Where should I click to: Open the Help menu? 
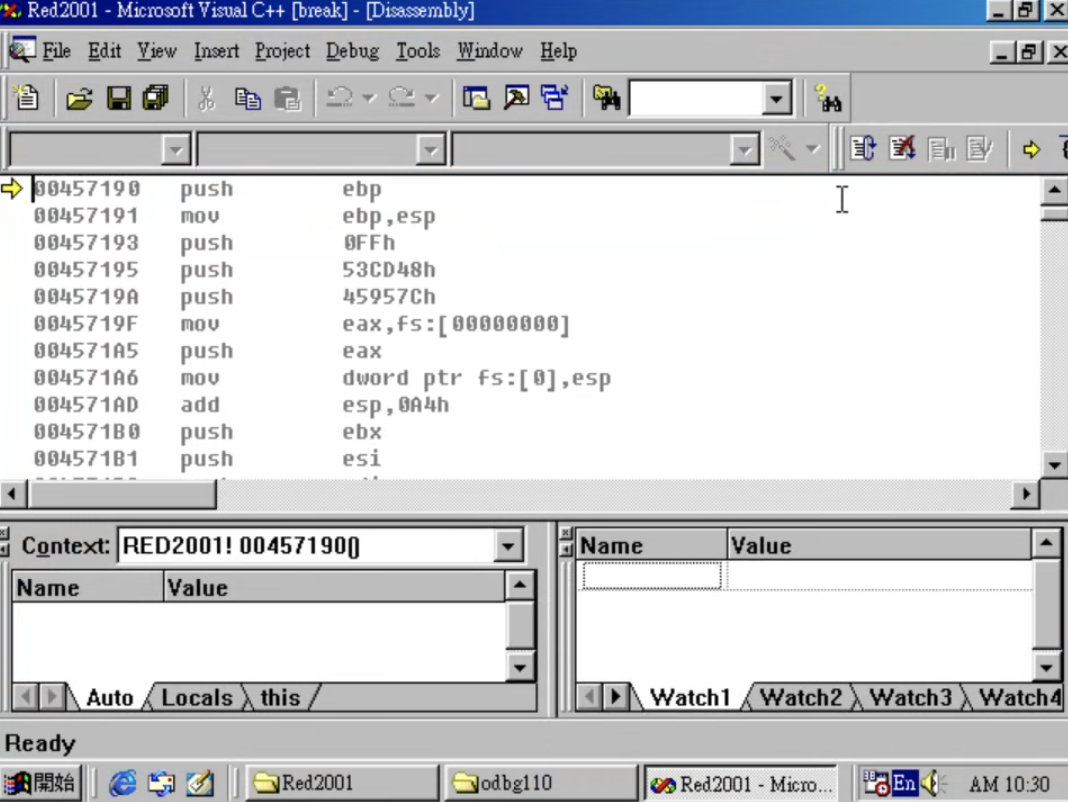pyautogui.click(x=559, y=51)
